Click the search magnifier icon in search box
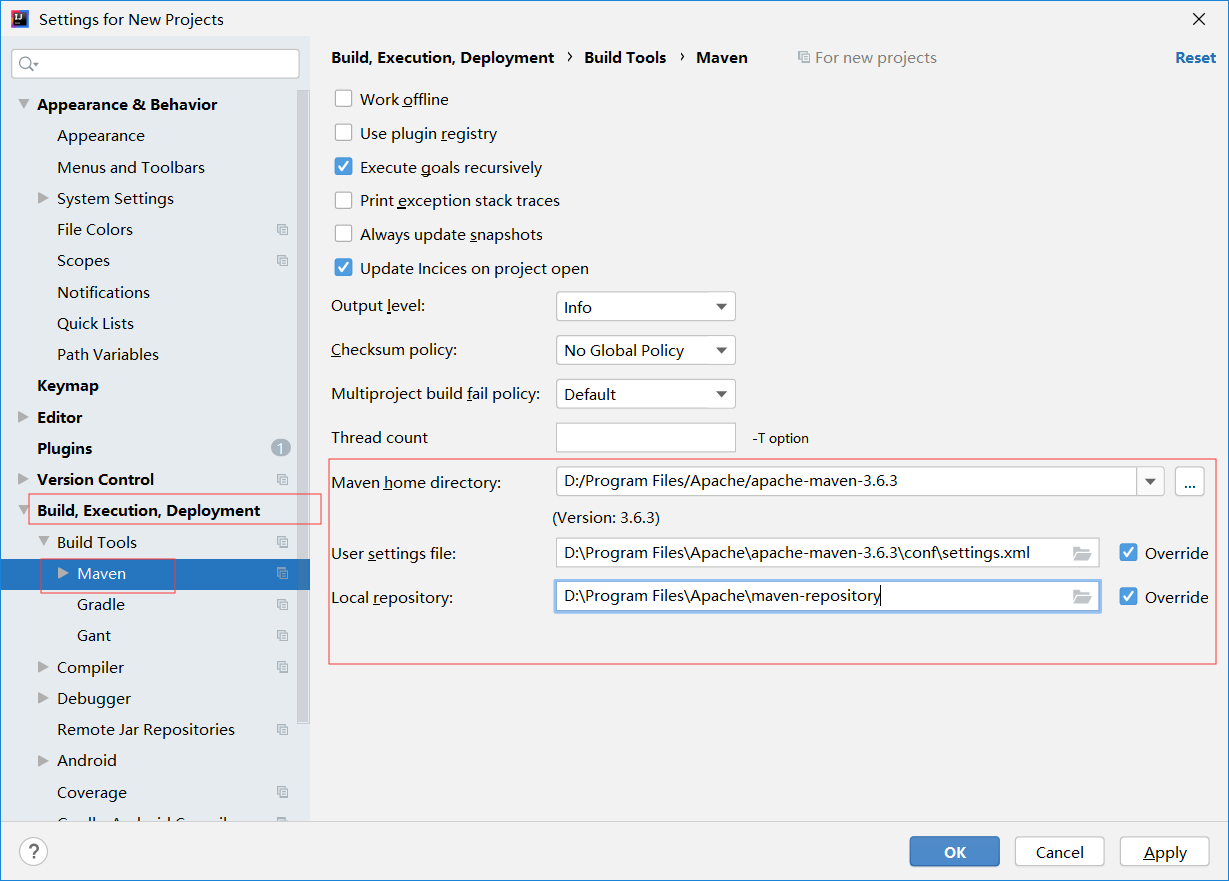Screen dimensions: 1229x881 (27, 64)
